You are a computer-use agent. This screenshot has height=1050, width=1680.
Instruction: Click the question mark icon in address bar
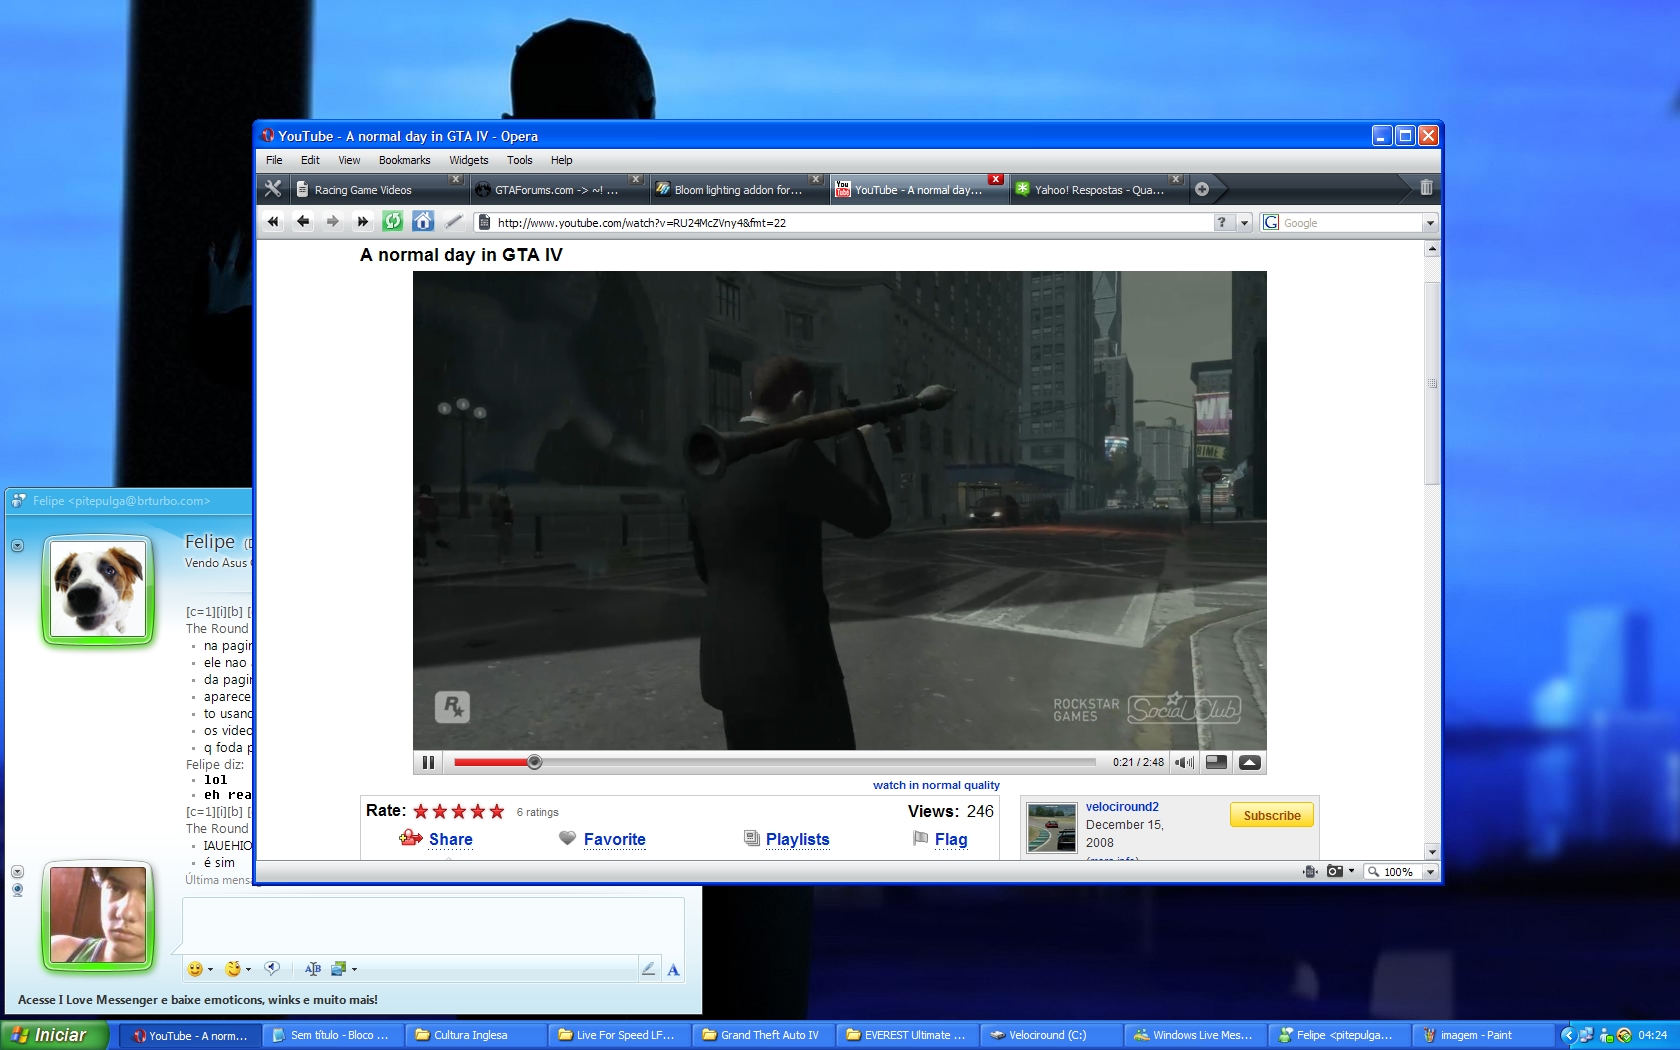[1222, 223]
